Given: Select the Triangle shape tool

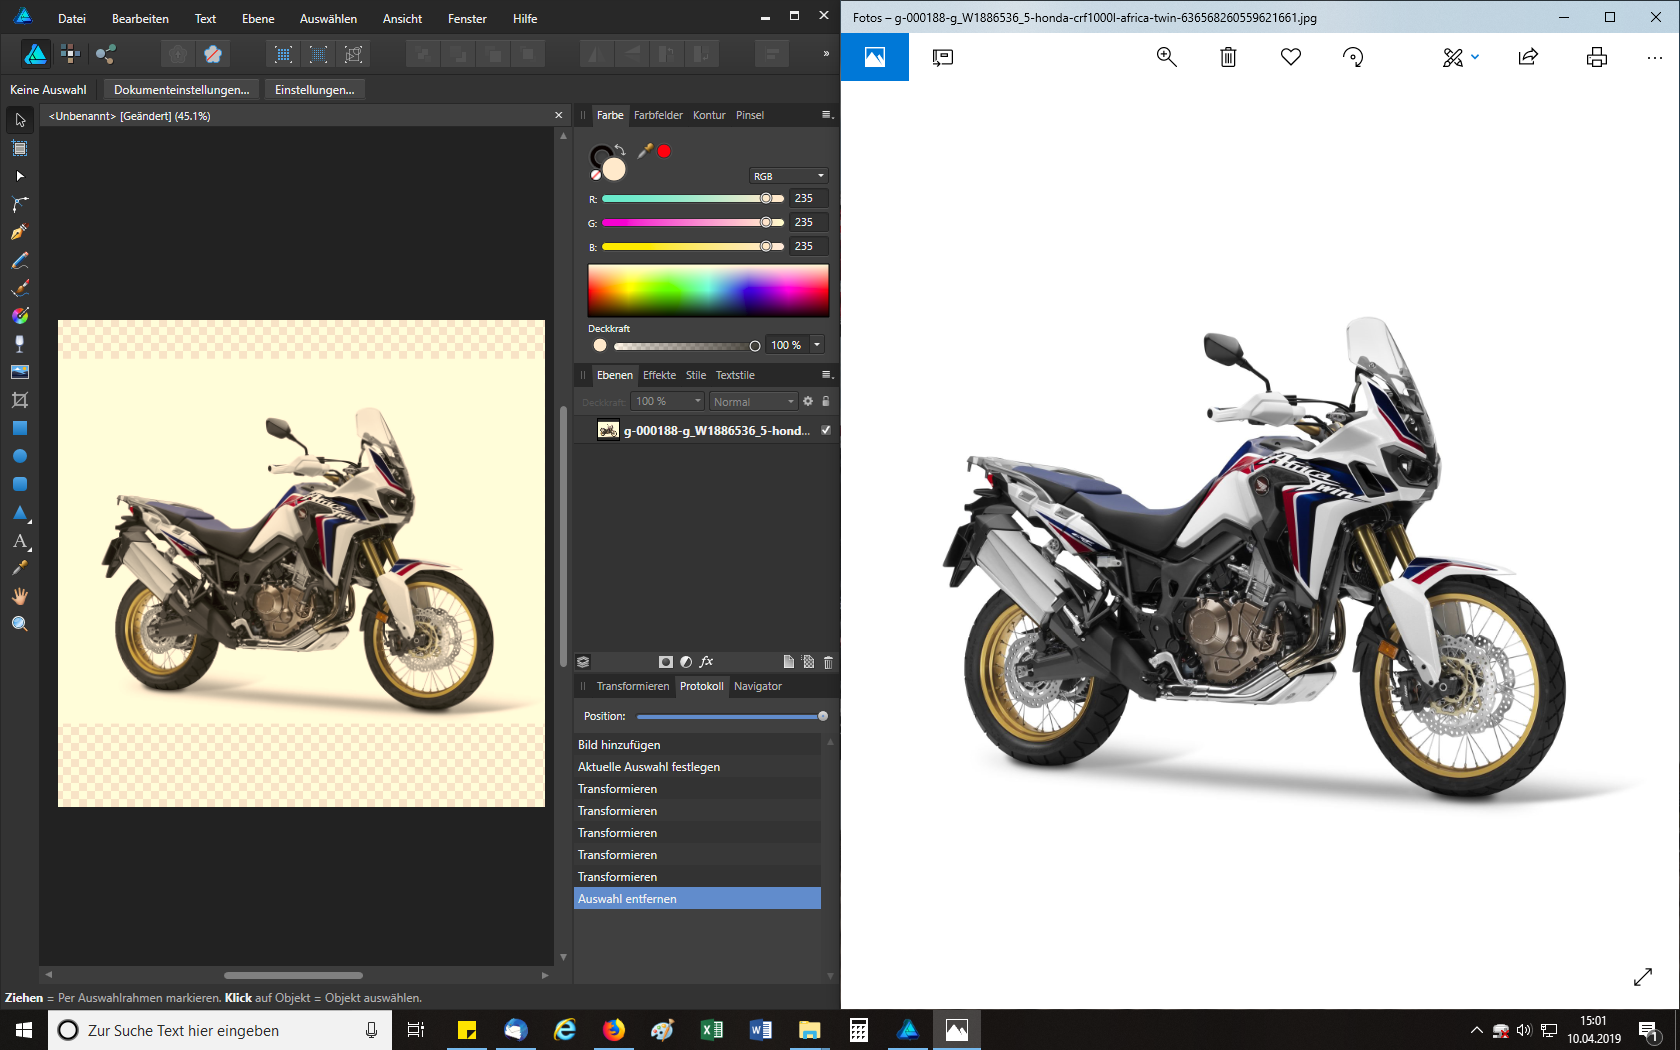Looking at the screenshot, I should tap(20, 512).
